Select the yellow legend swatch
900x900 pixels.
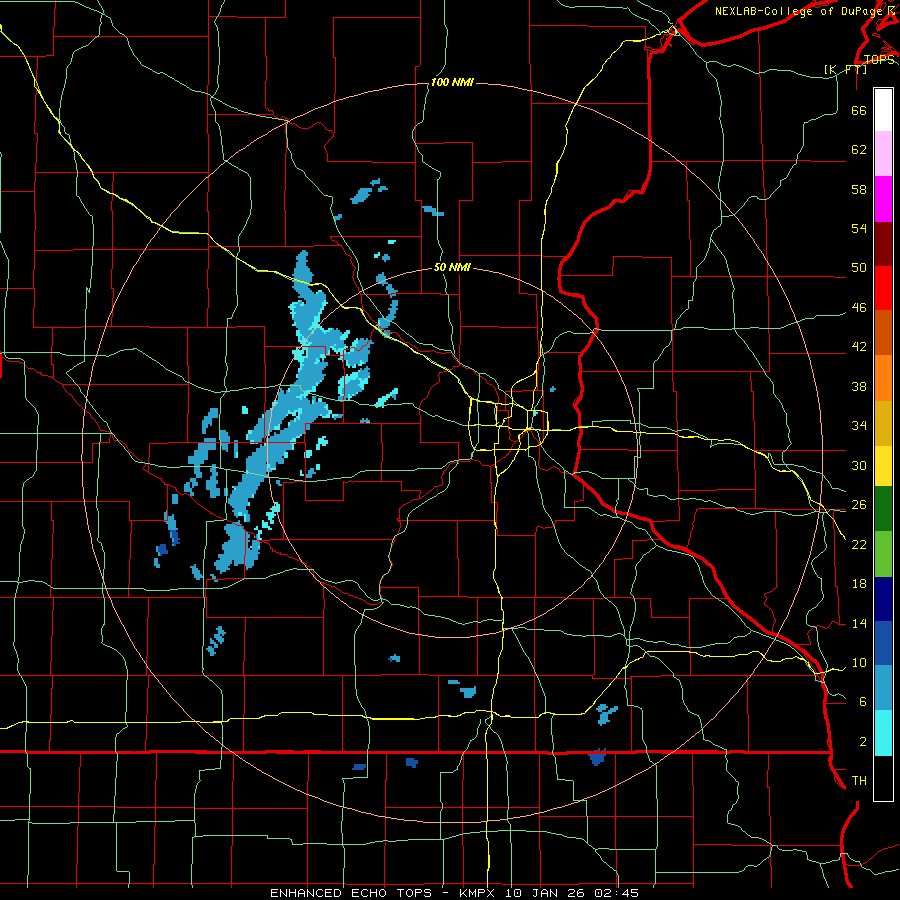coord(883,465)
